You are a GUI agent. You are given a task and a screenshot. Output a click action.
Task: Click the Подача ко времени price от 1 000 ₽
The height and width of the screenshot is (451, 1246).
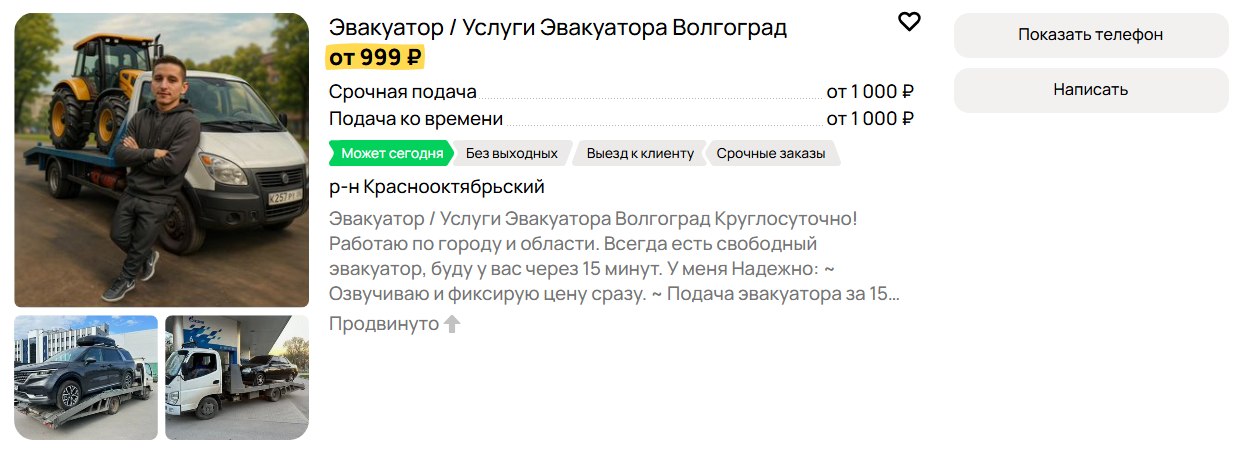pyautogui.click(x=870, y=119)
